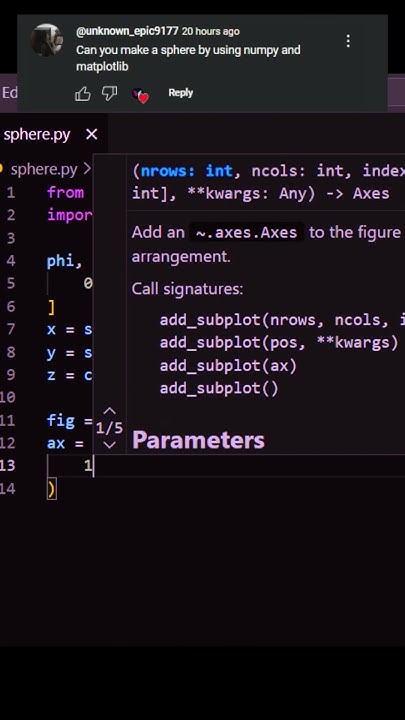Click the 1/5 signature counter

[x=109, y=428]
